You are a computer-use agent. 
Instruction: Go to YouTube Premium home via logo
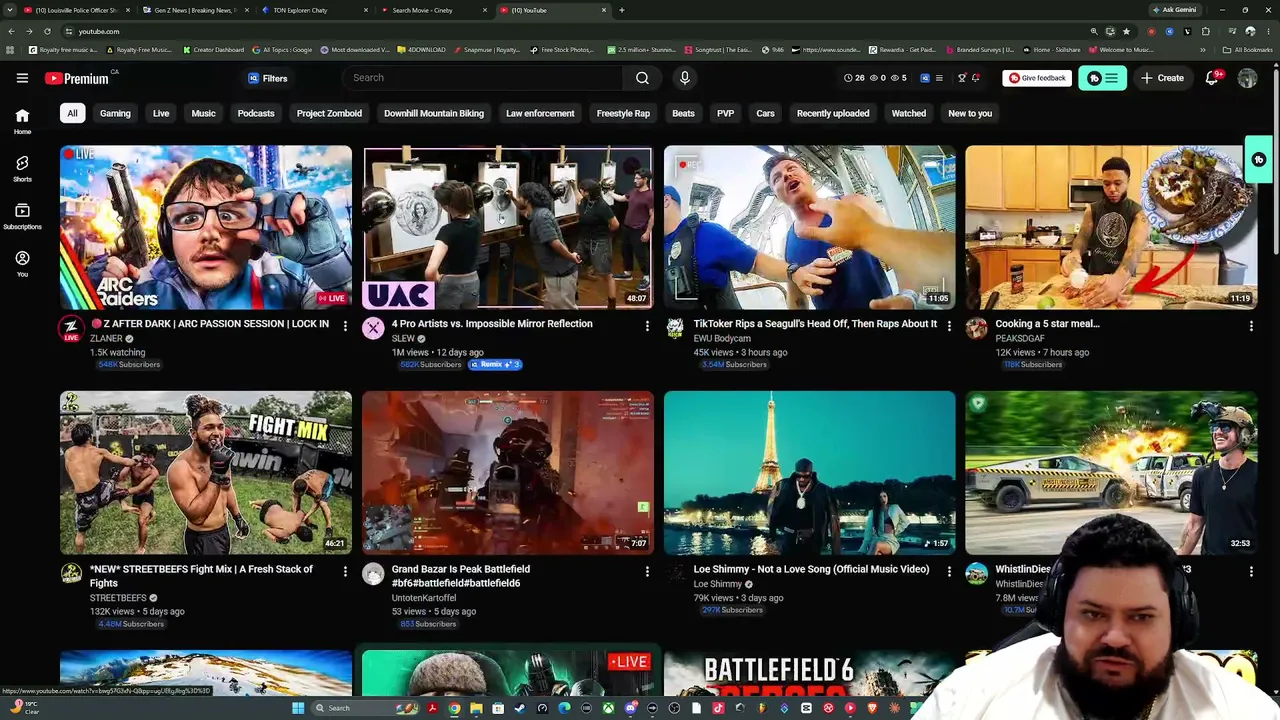click(x=77, y=78)
